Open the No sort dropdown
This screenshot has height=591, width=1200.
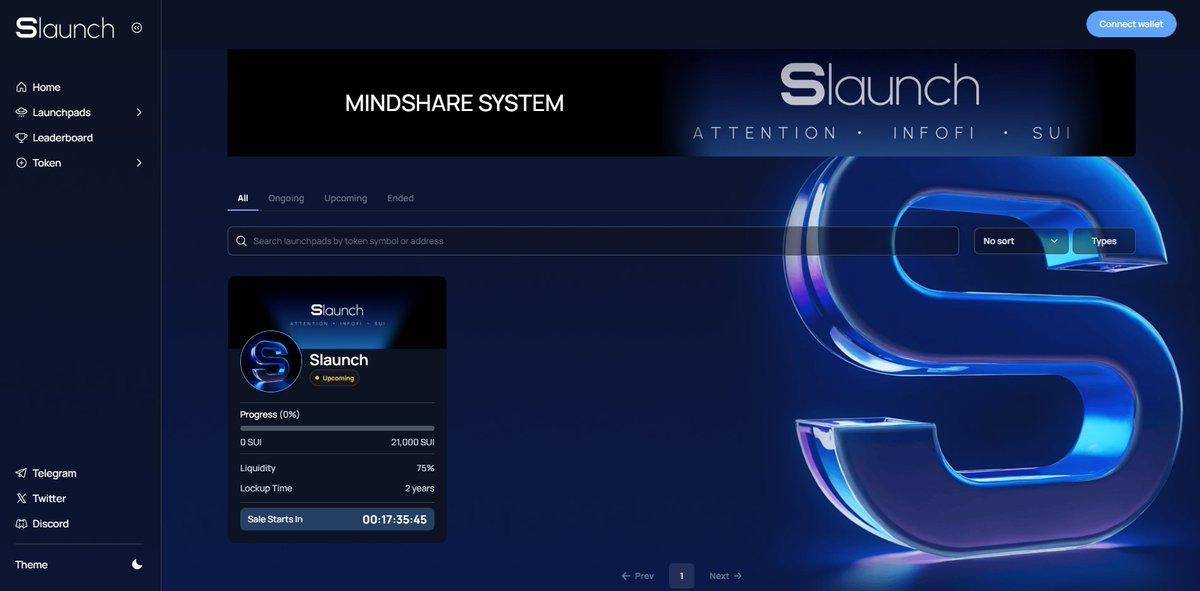pyautogui.click(x=1019, y=240)
